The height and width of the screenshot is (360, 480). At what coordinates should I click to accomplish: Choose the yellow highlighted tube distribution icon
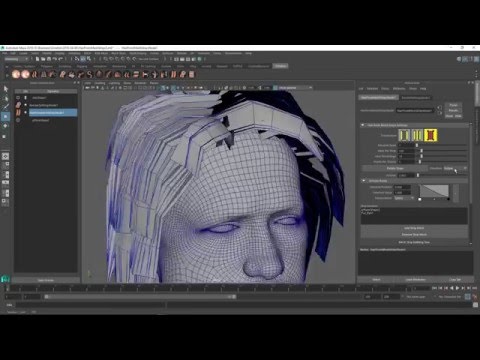coord(431,135)
